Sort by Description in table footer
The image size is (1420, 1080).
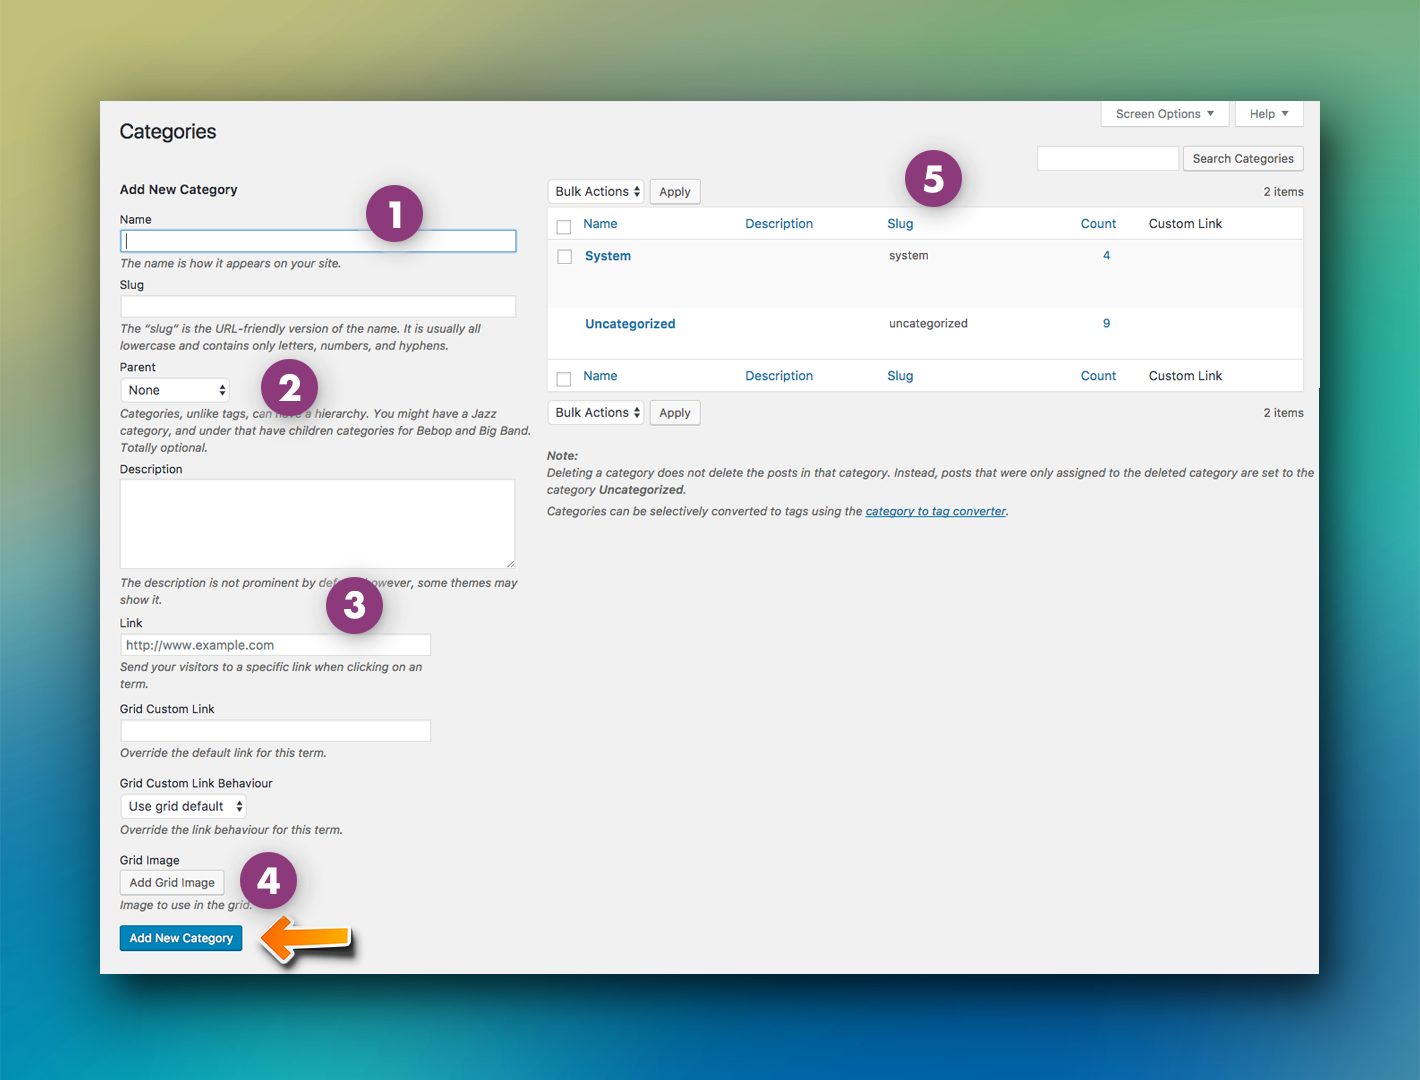[779, 376]
